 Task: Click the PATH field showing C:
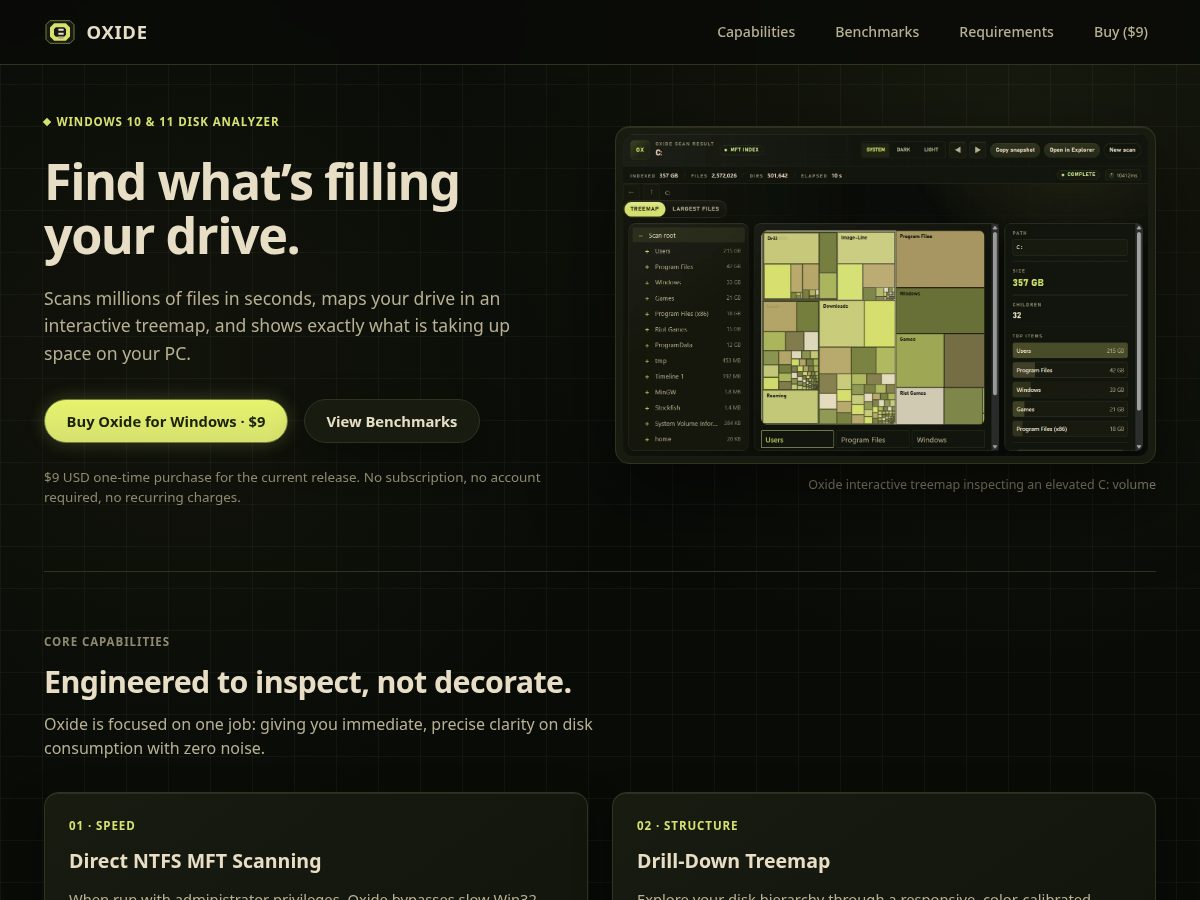(x=1070, y=246)
